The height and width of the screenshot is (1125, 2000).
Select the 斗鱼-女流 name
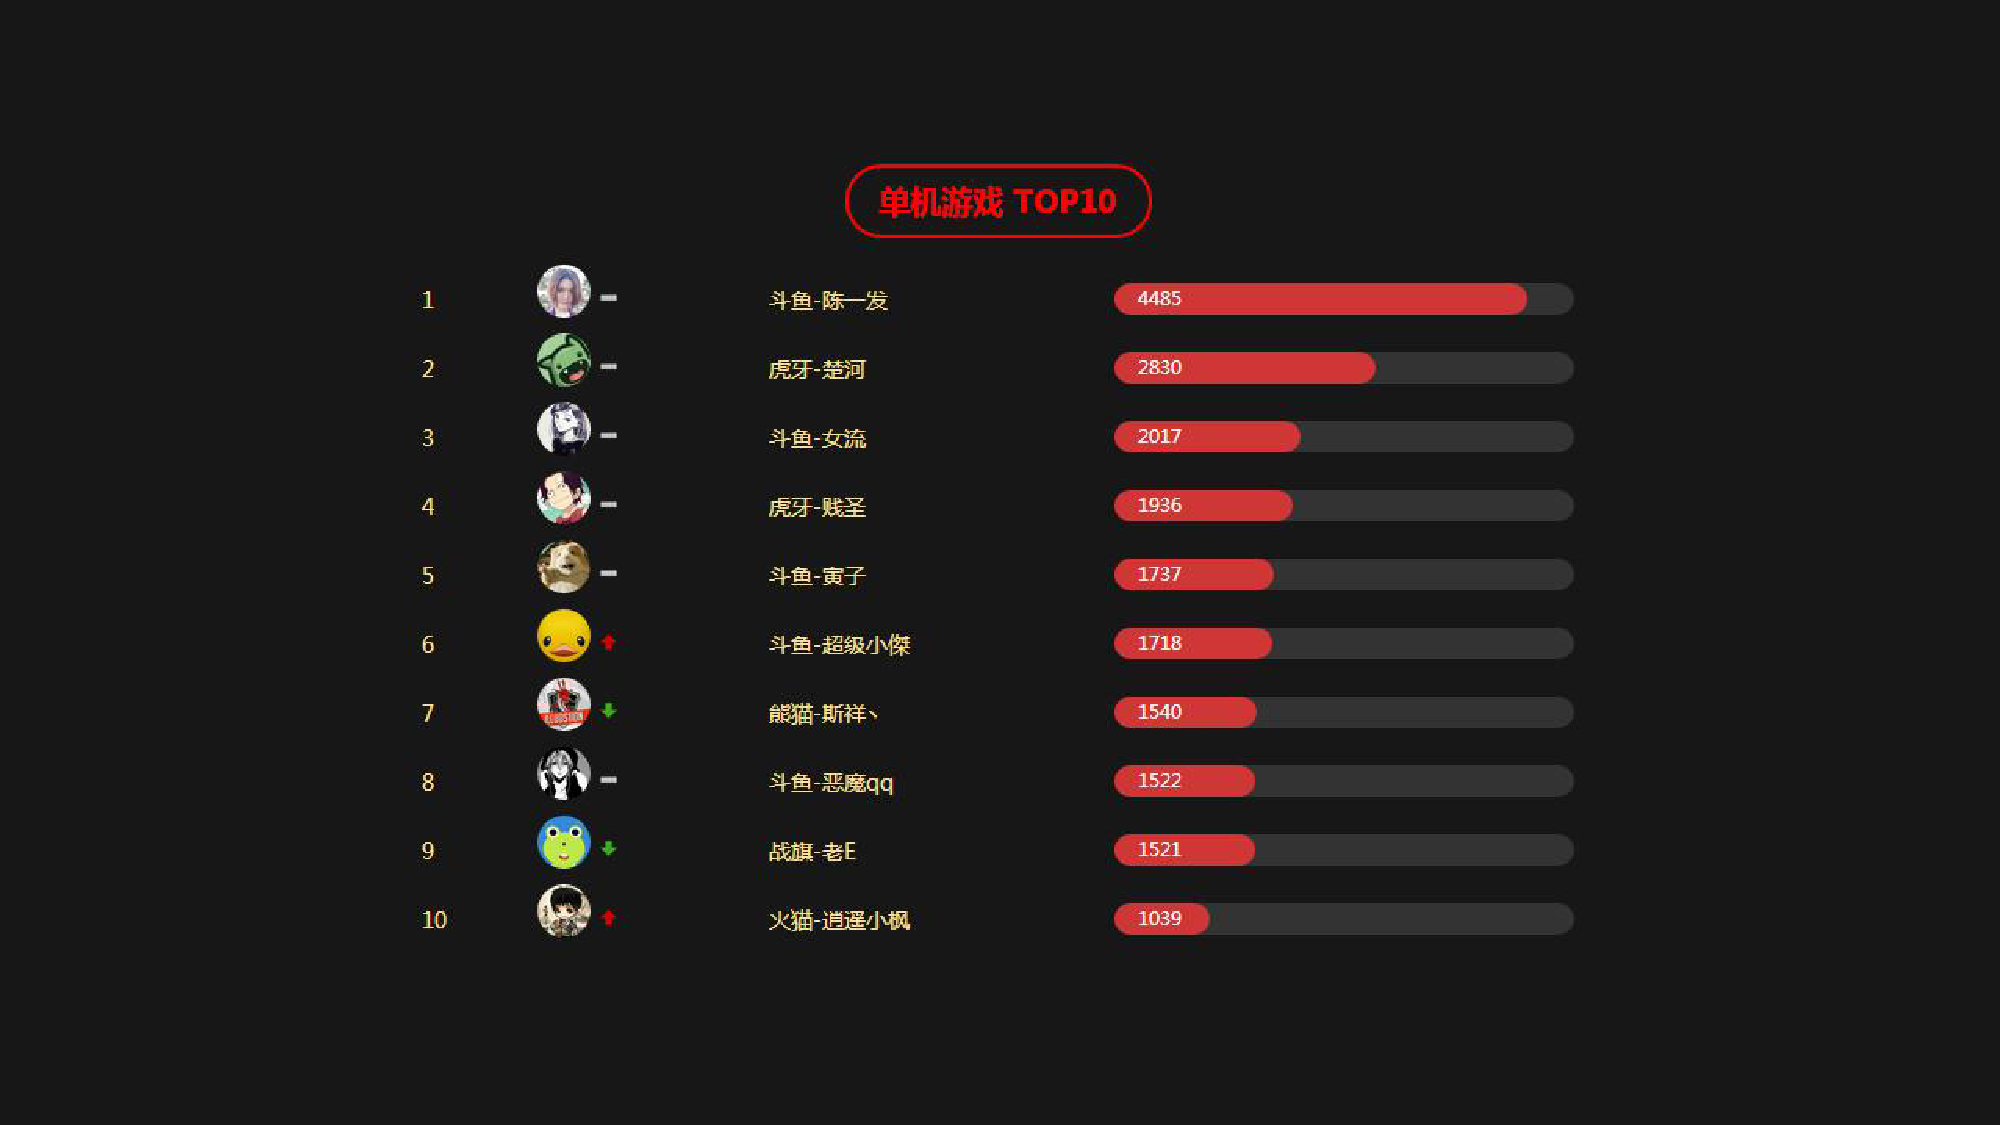pyautogui.click(x=817, y=438)
